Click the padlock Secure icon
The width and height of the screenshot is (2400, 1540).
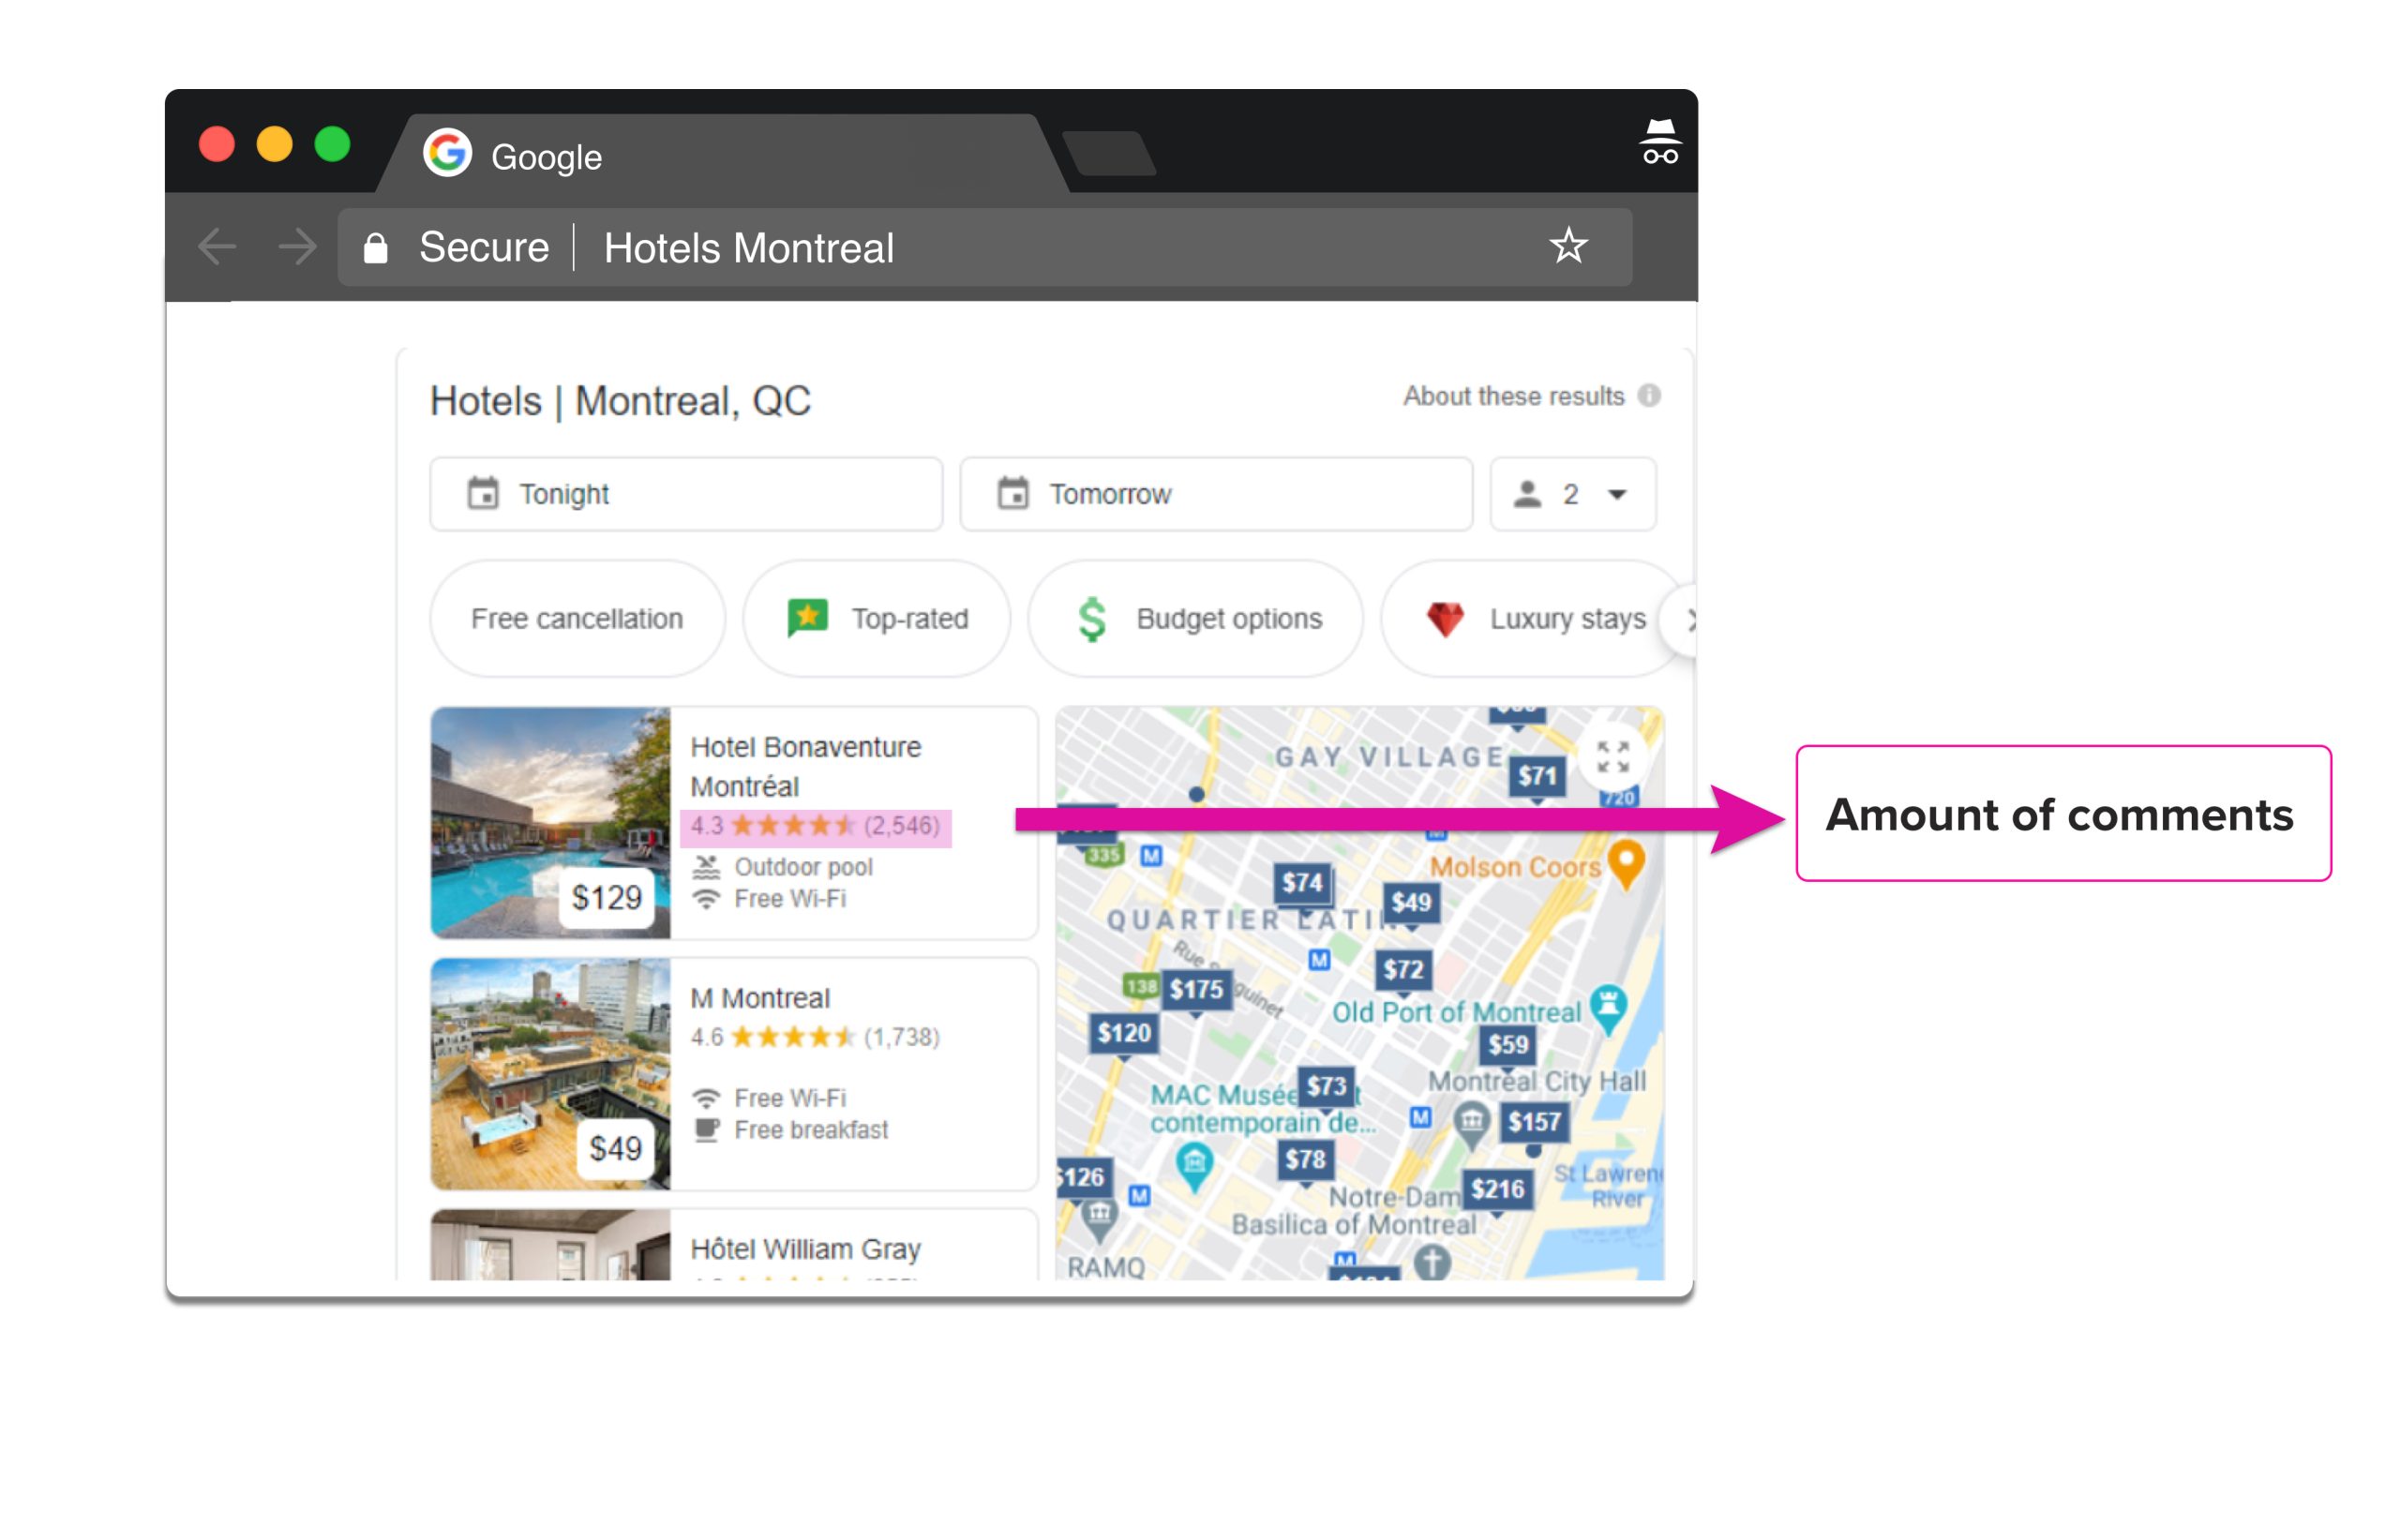(375, 247)
